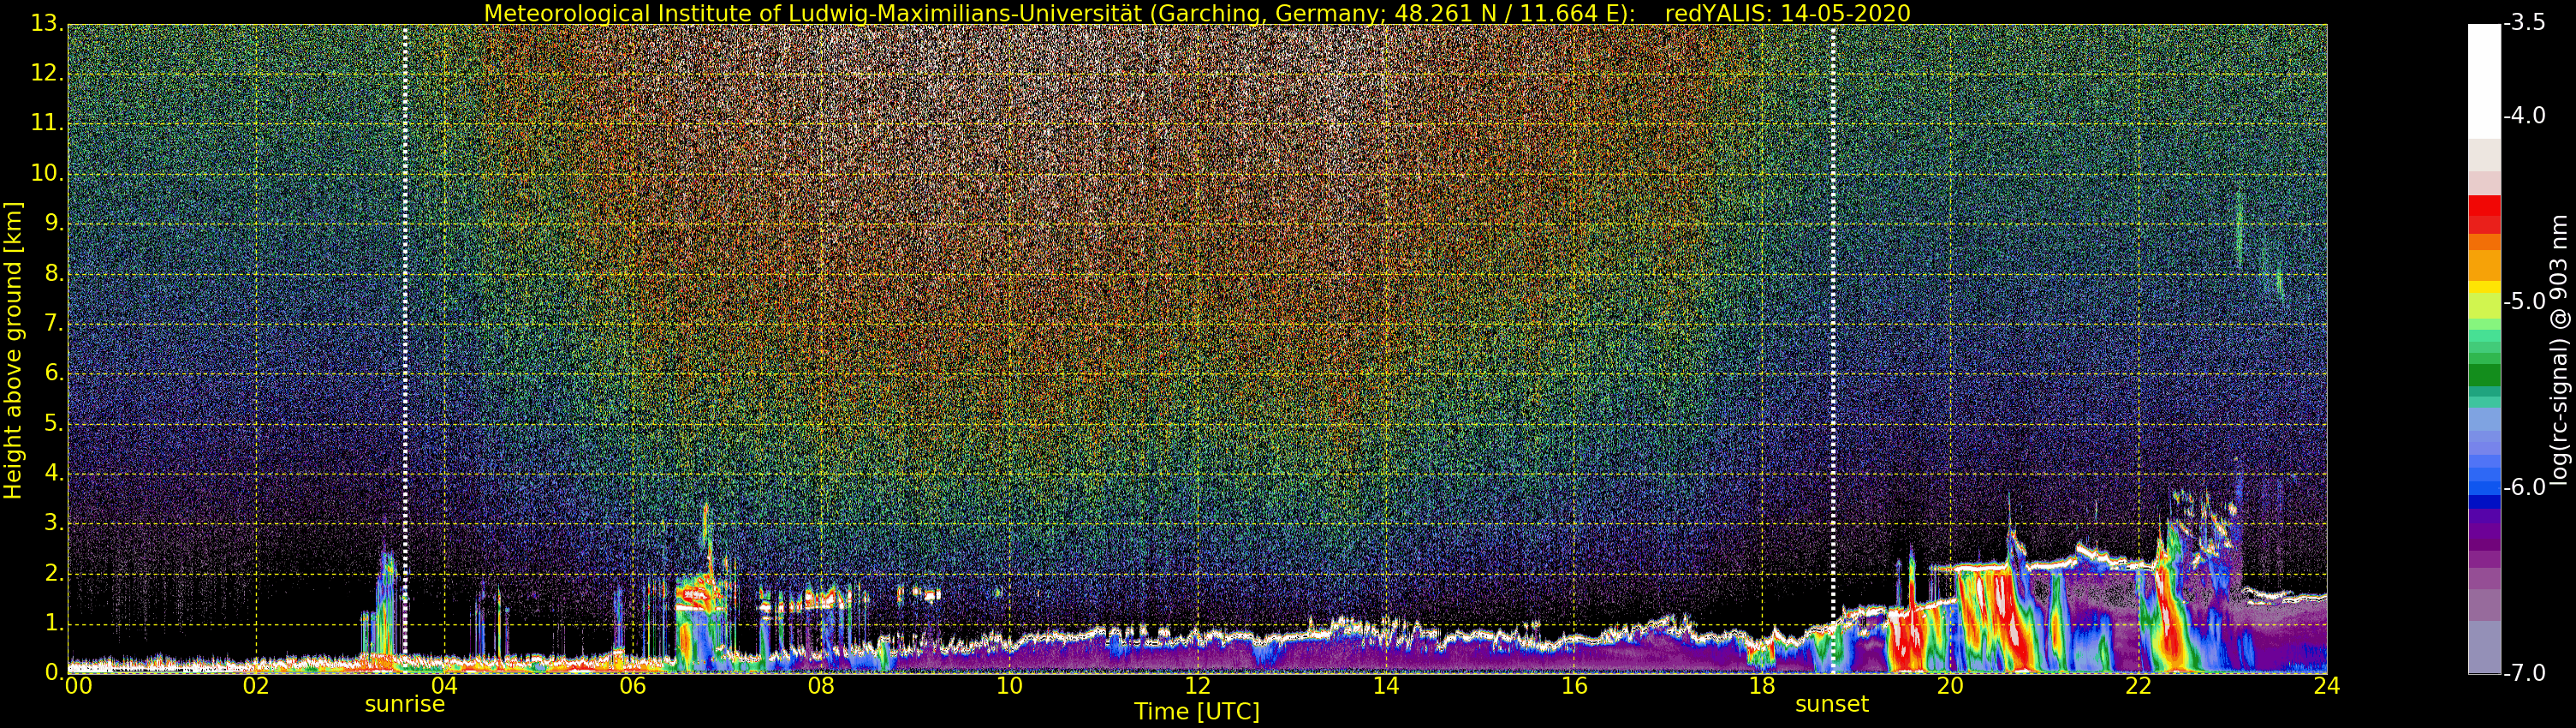The width and height of the screenshot is (2576, 728).
Task: Click the '14' time tick label
Action: pyautogui.click(x=1385, y=686)
